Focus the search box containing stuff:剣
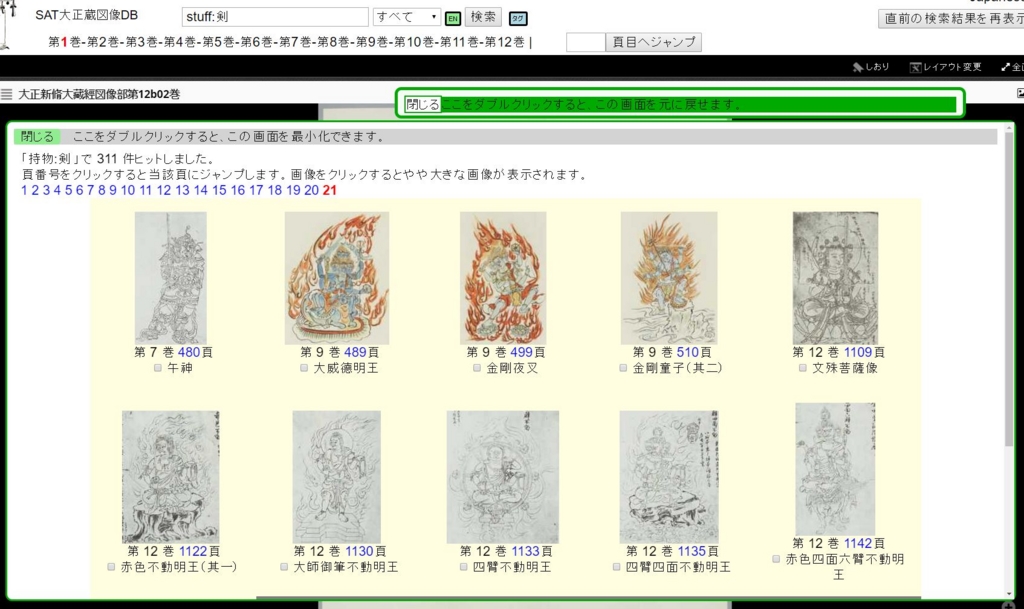 [x=275, y=17]
